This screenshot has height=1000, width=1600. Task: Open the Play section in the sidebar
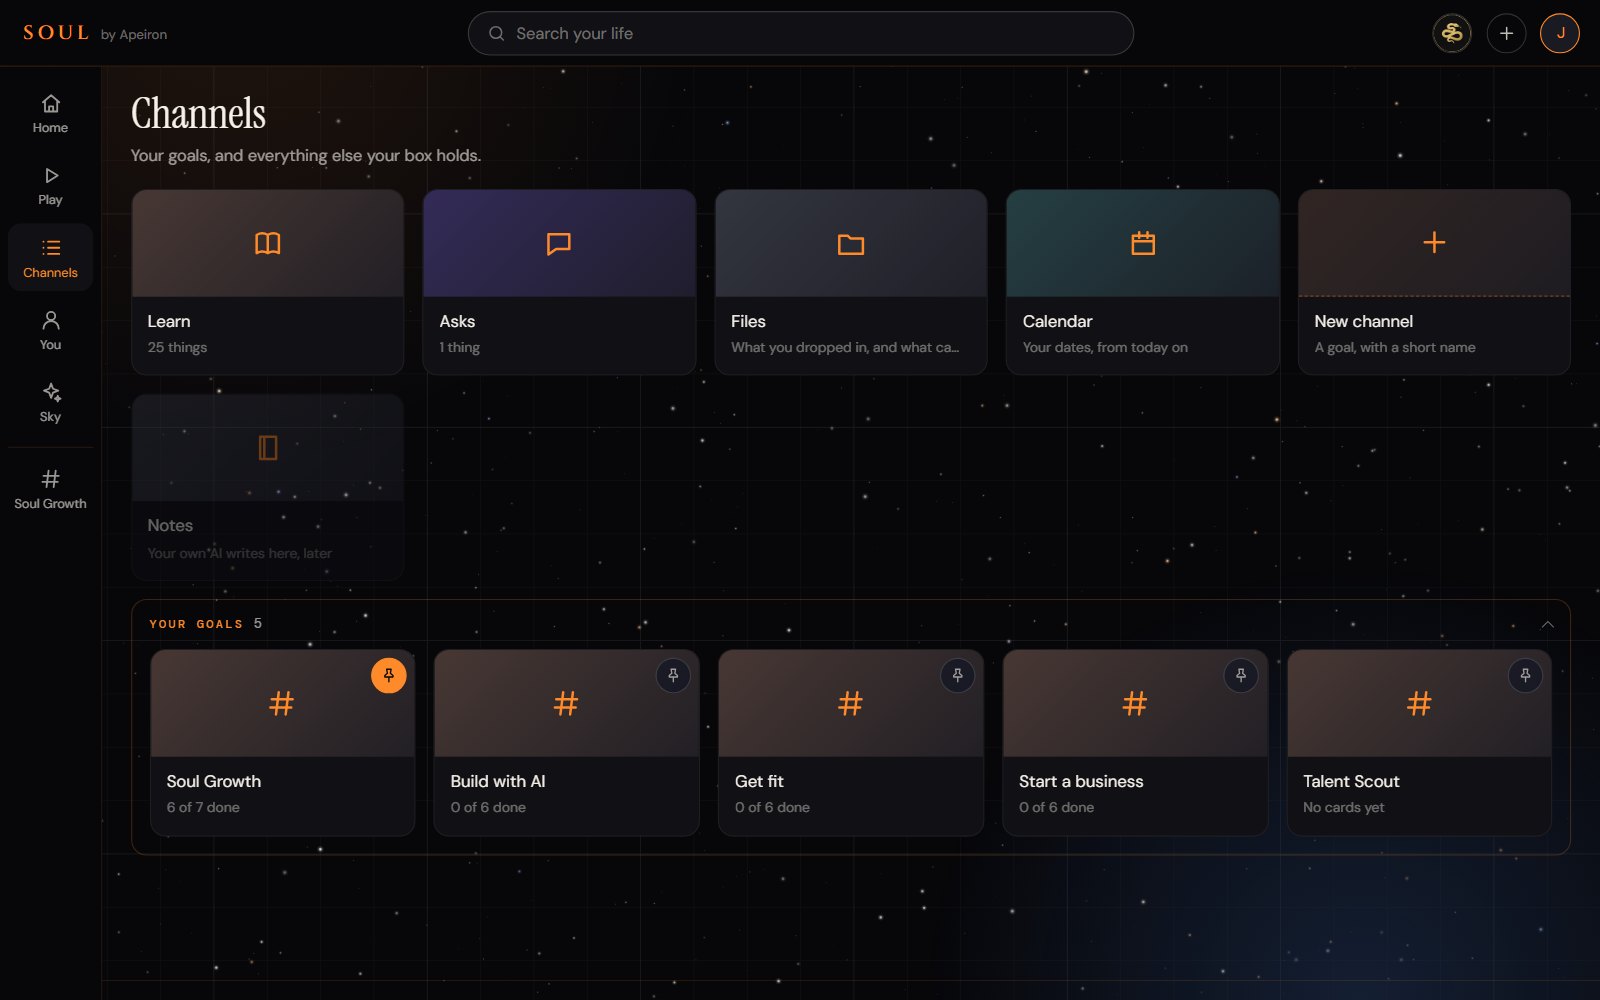click(x=50, y=186)
